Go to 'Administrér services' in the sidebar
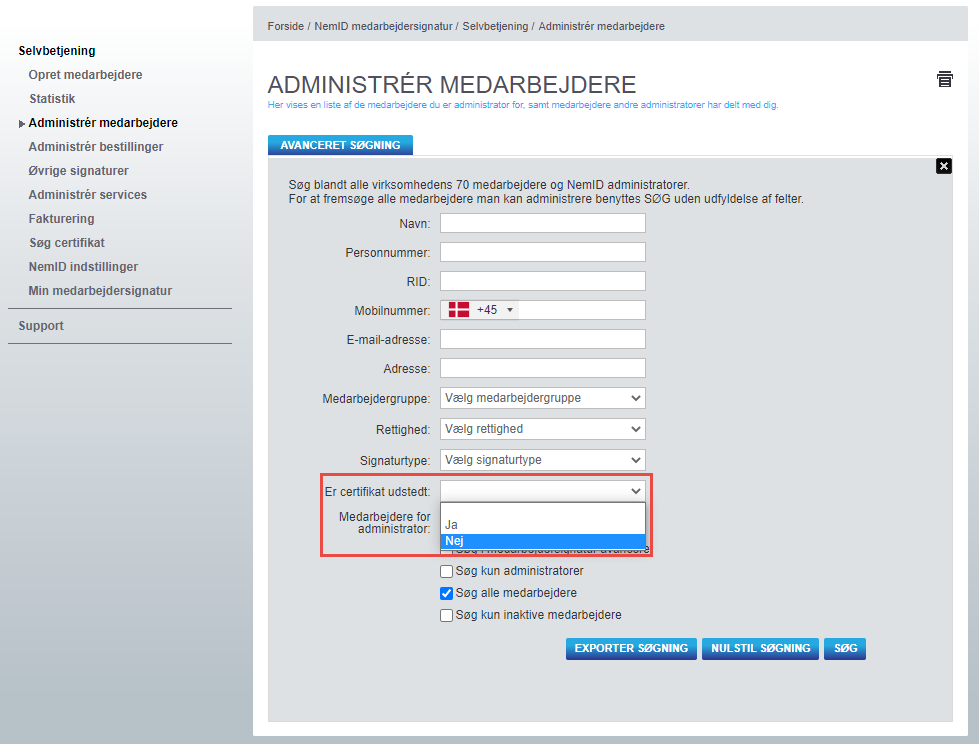This screenshot has width=979, height=744. (87, 195)
